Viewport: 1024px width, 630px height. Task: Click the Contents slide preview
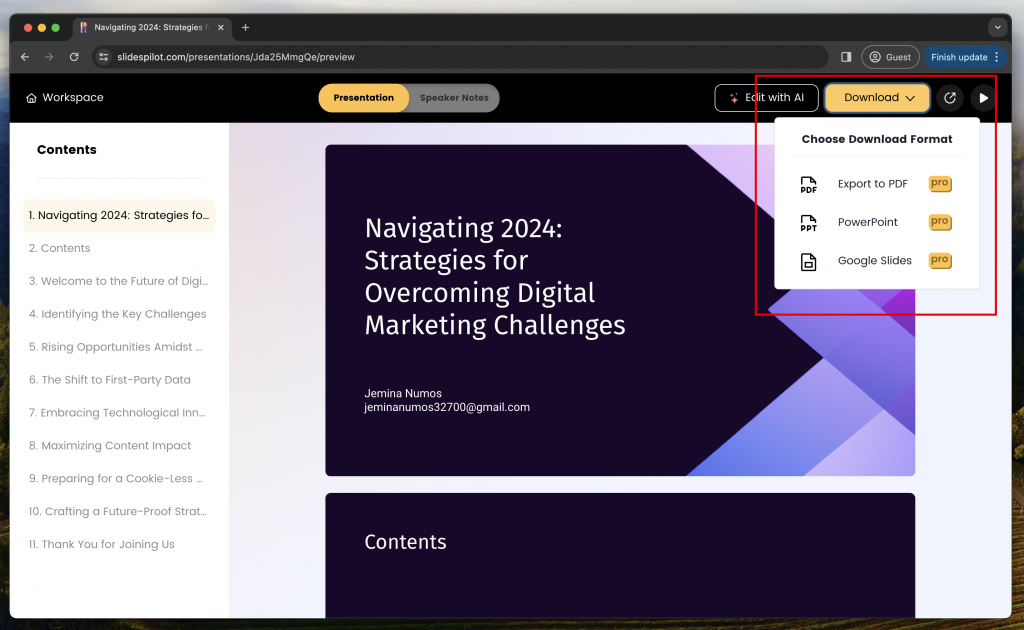[x=620, y=556]
